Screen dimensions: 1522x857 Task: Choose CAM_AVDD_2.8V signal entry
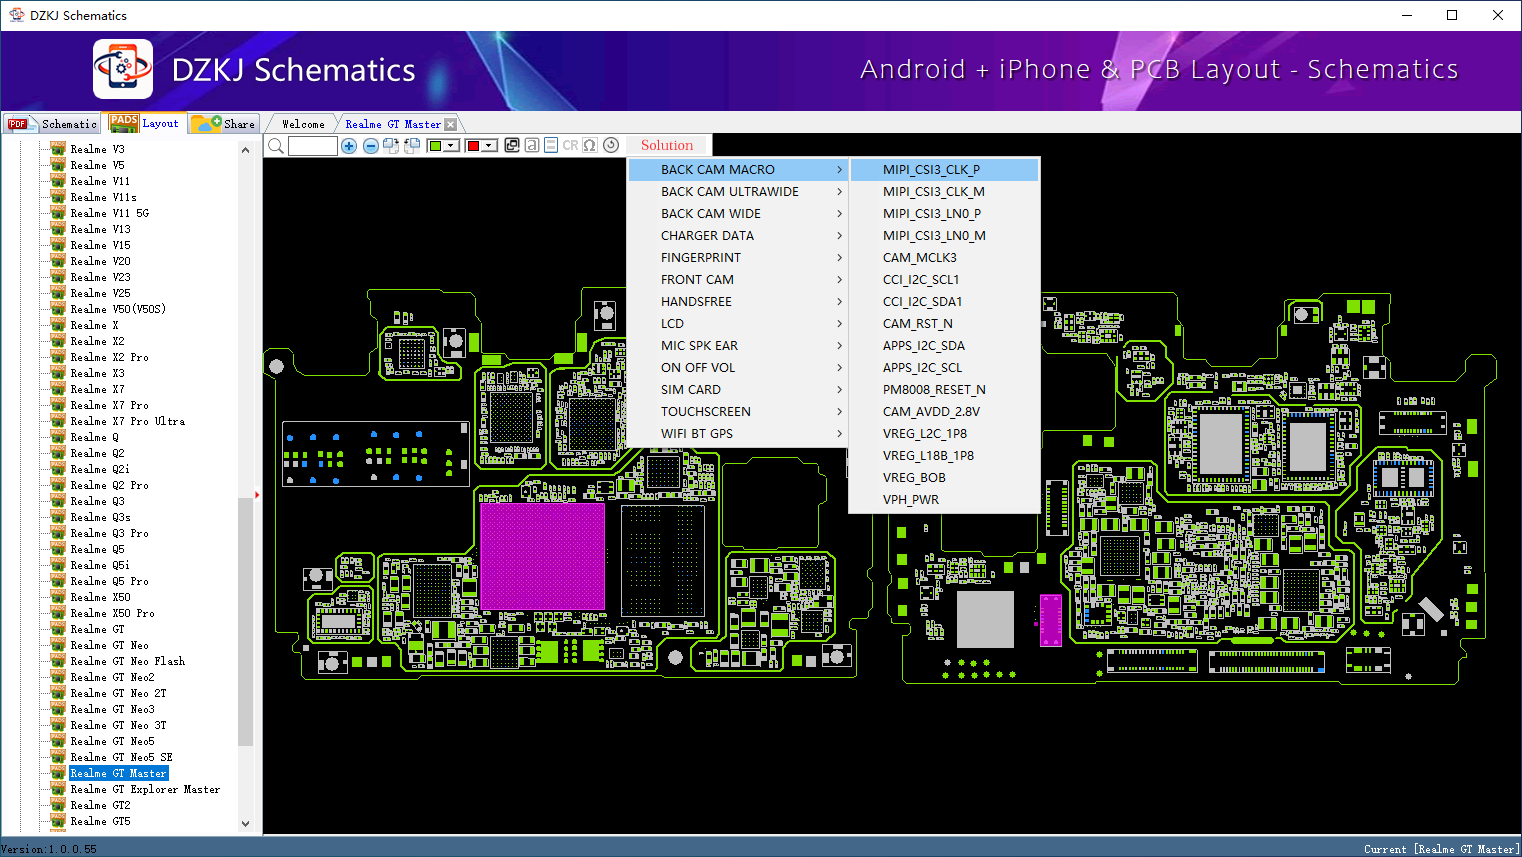click(x=931, y=412)
